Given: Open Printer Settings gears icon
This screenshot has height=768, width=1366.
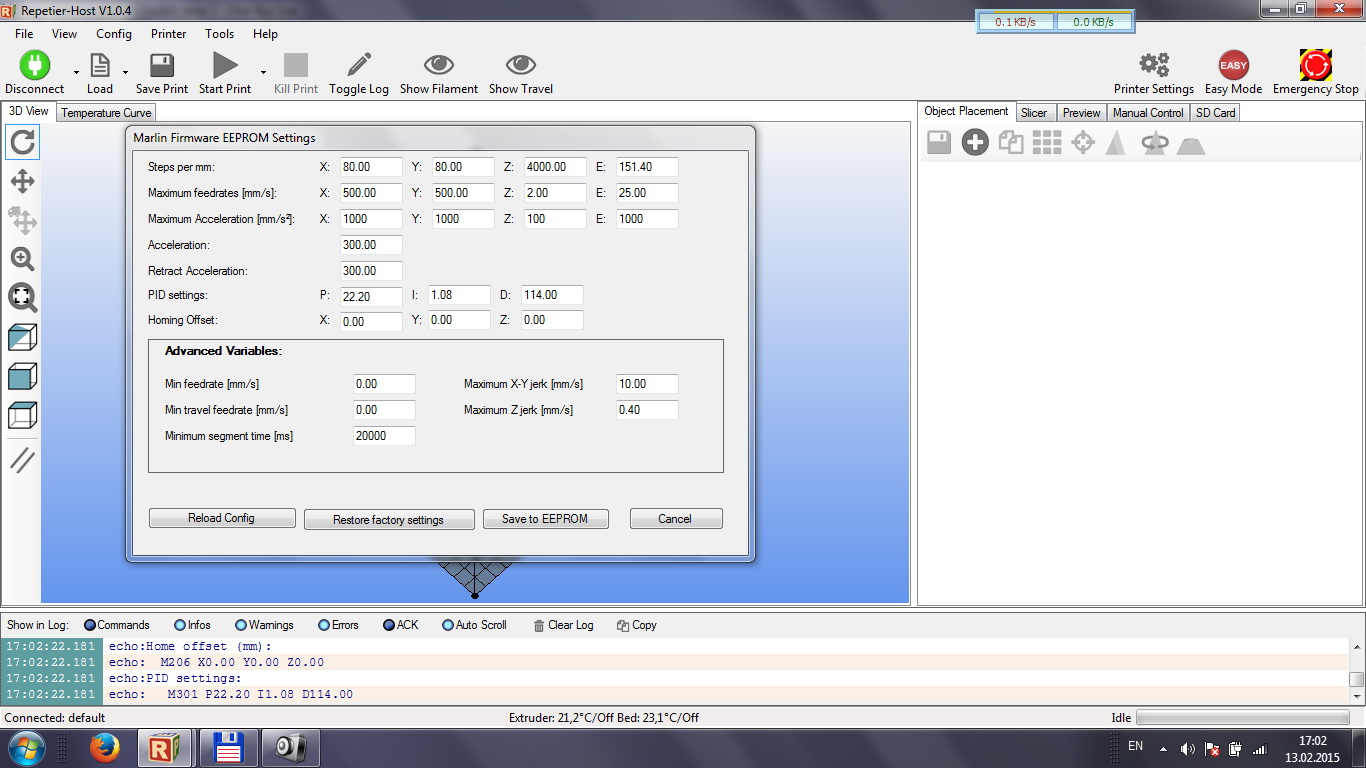Looking at the screenshot, I should tap(1154, 65).
